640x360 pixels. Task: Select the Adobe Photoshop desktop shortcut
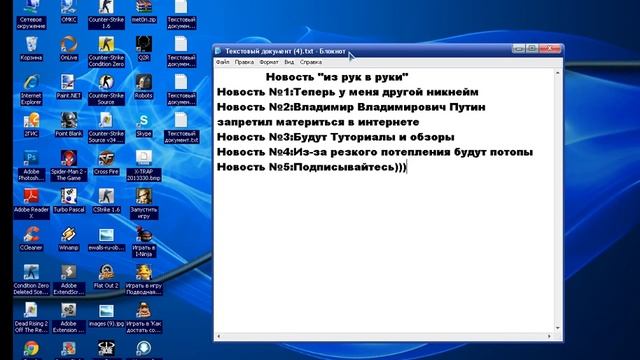[x=31, y=166]
